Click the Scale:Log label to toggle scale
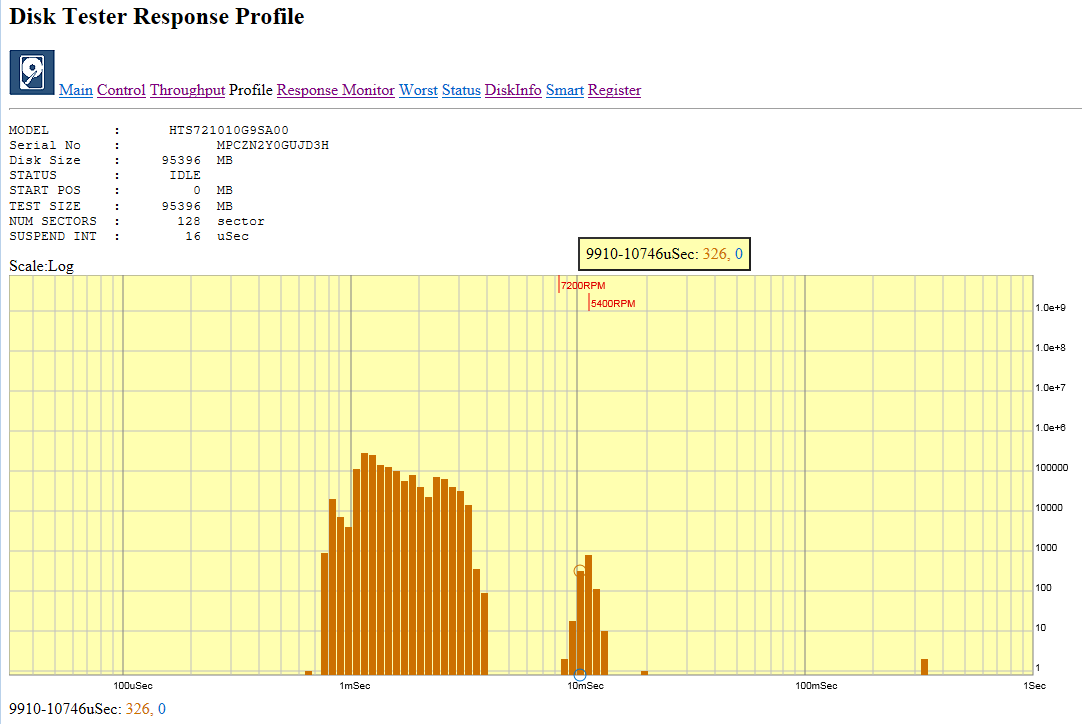1082x724 pixels. [x=41, y=266]
